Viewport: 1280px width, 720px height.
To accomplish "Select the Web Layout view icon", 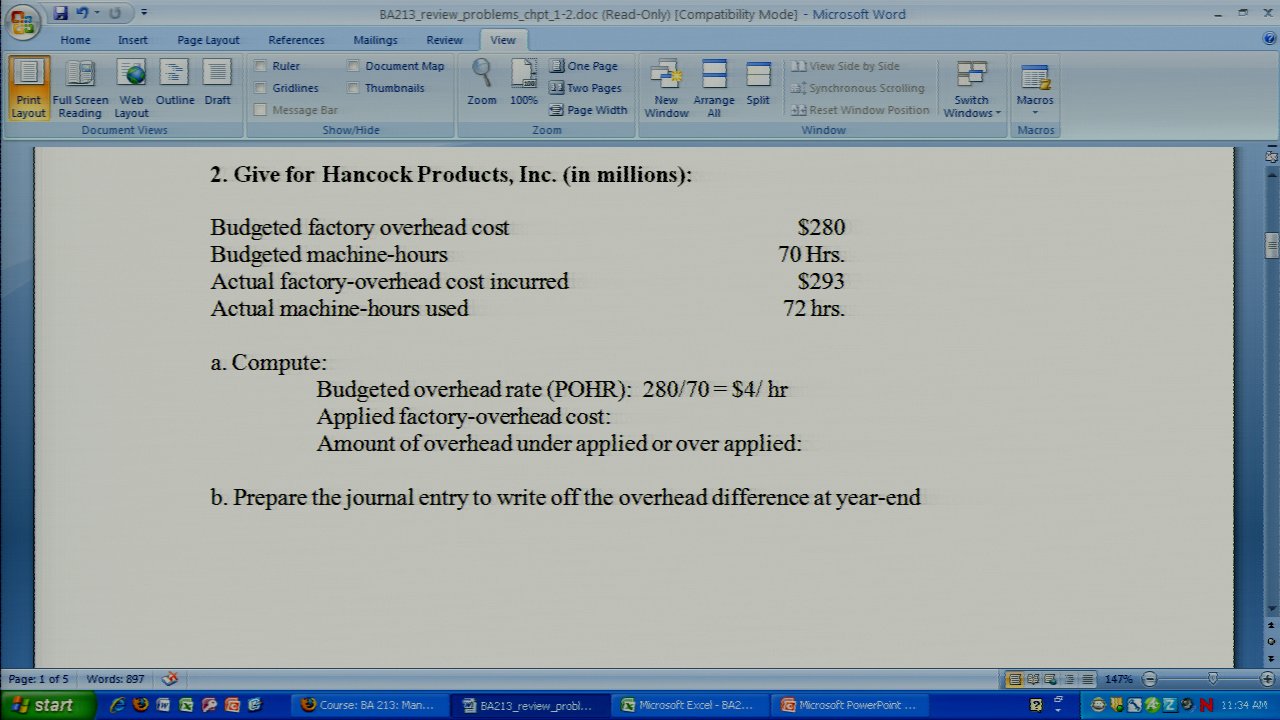I will click(x=131, y=88).
